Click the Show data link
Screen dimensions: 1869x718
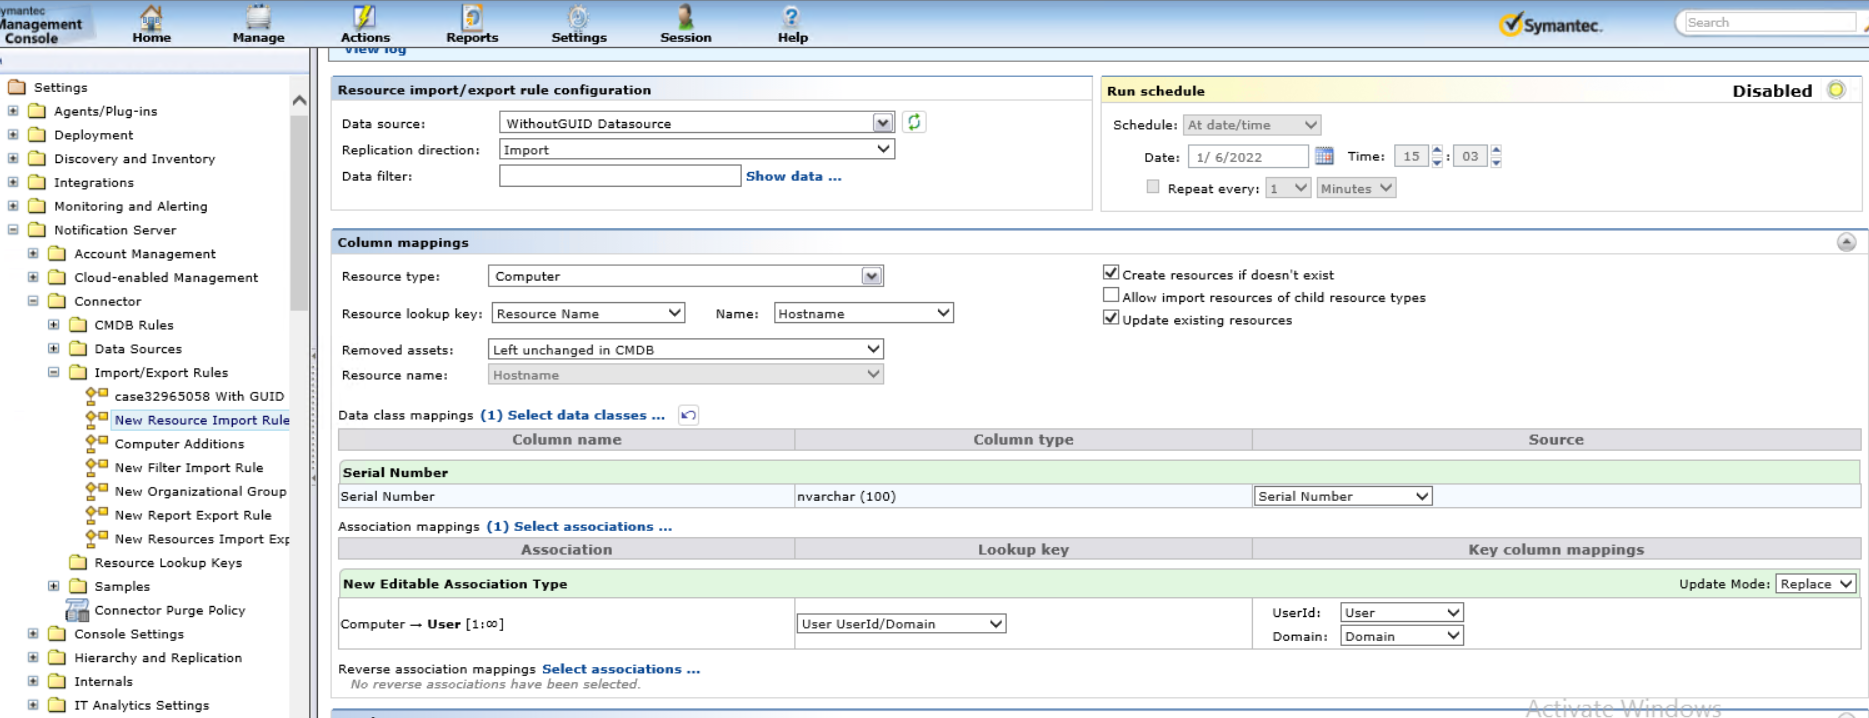tap(793, 176)
